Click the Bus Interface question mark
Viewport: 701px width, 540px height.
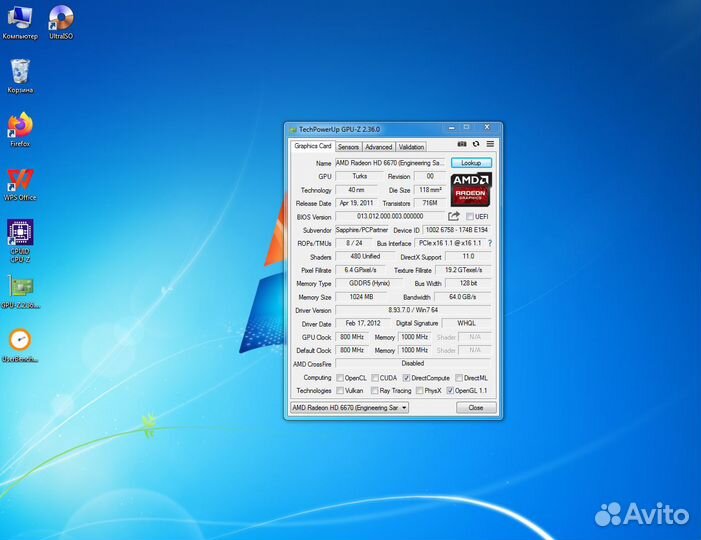coord(490,243)
